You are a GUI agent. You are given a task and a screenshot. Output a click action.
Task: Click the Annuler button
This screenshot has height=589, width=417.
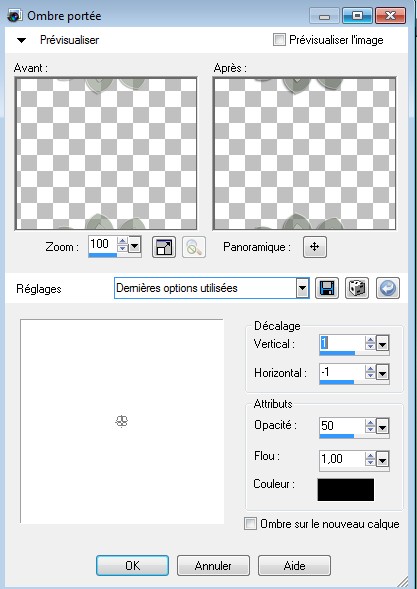tap(213, 566)
